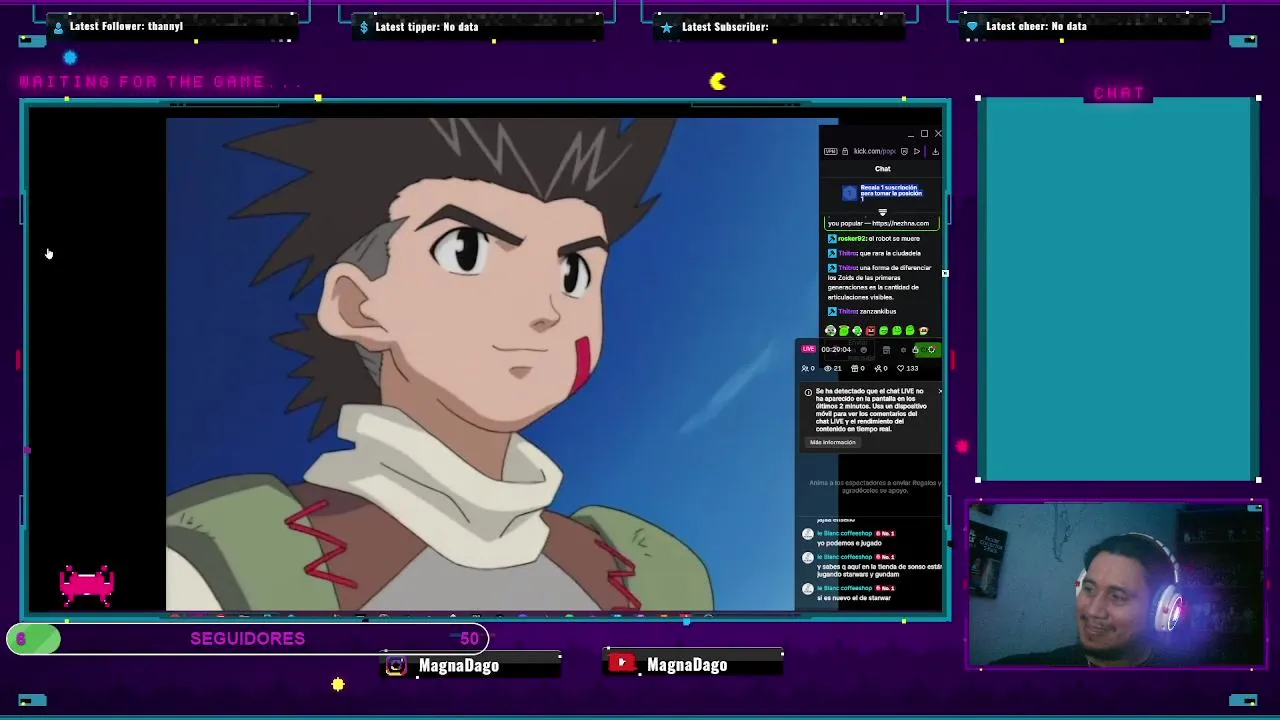Click the kick.com address bar field

[875, 151]
